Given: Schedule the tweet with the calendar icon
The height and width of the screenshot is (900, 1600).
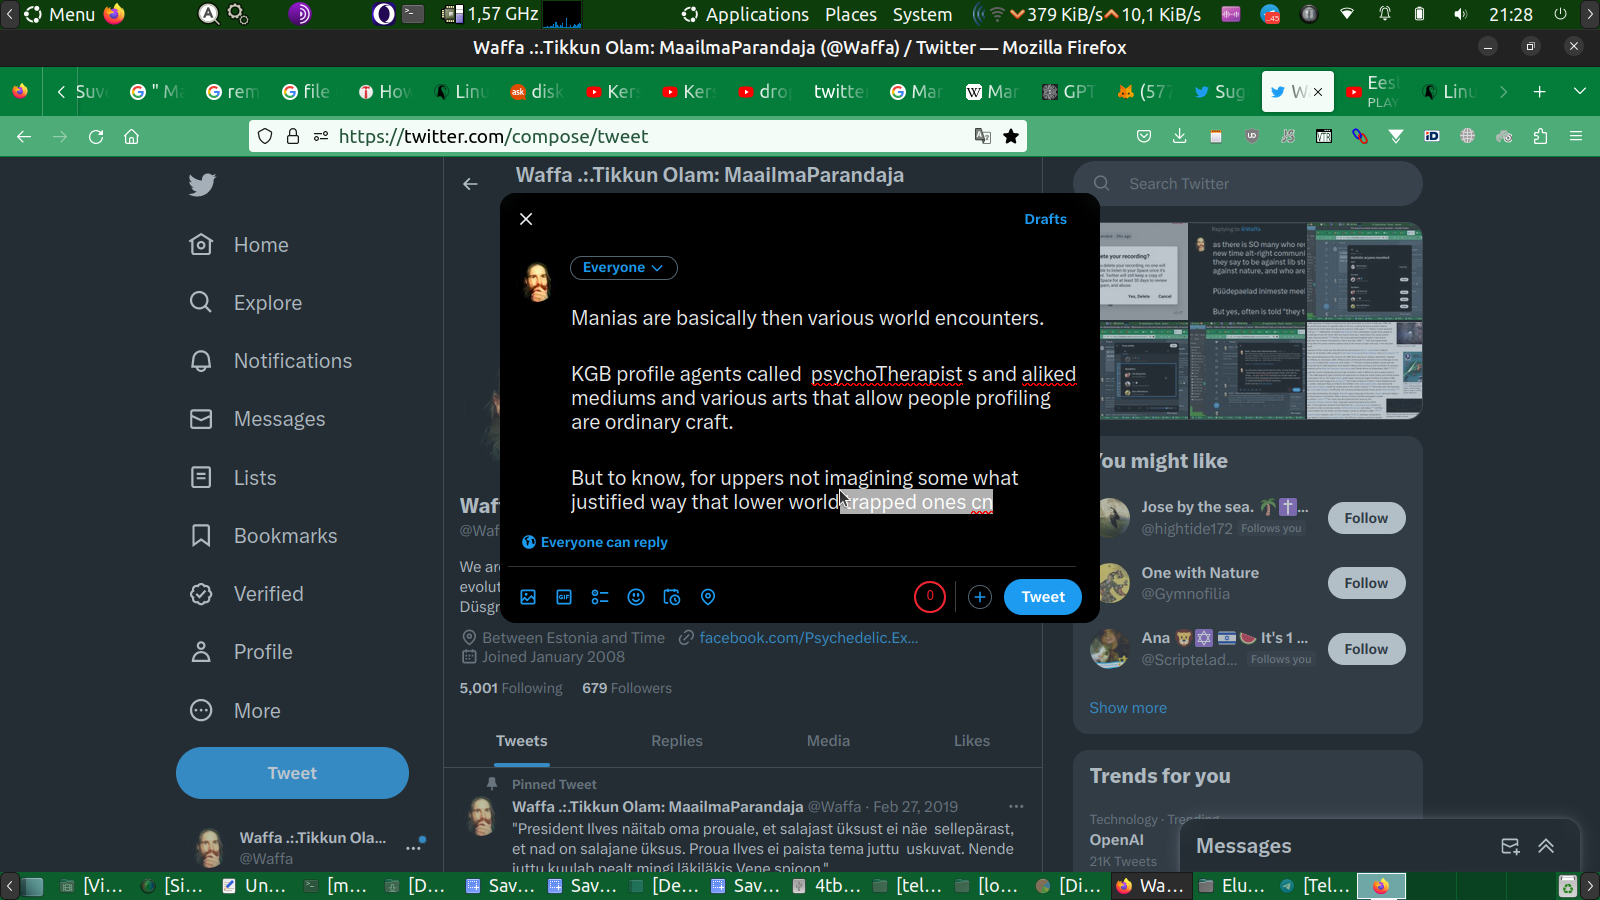Looking at the screenshot, I should coord(672,597).
